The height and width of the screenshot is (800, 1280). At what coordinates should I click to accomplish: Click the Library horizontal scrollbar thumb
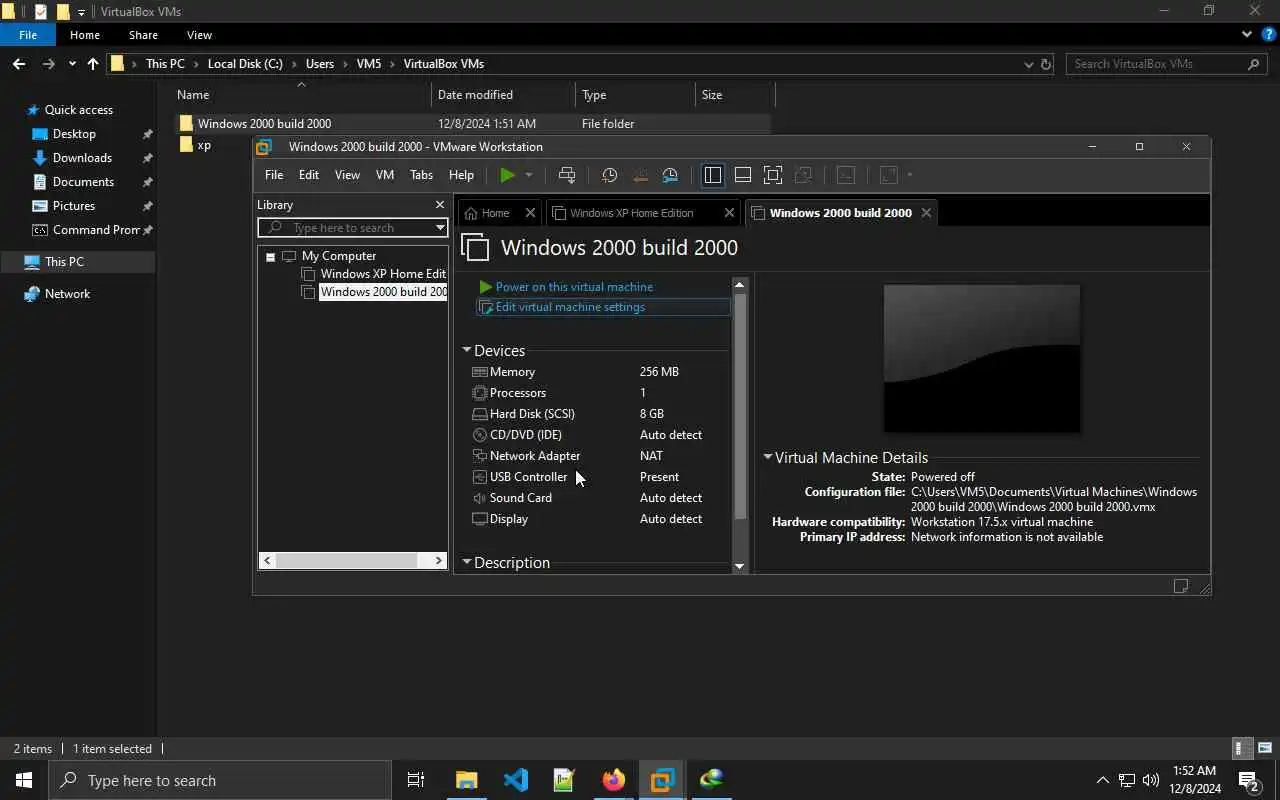tap(346, 560)
